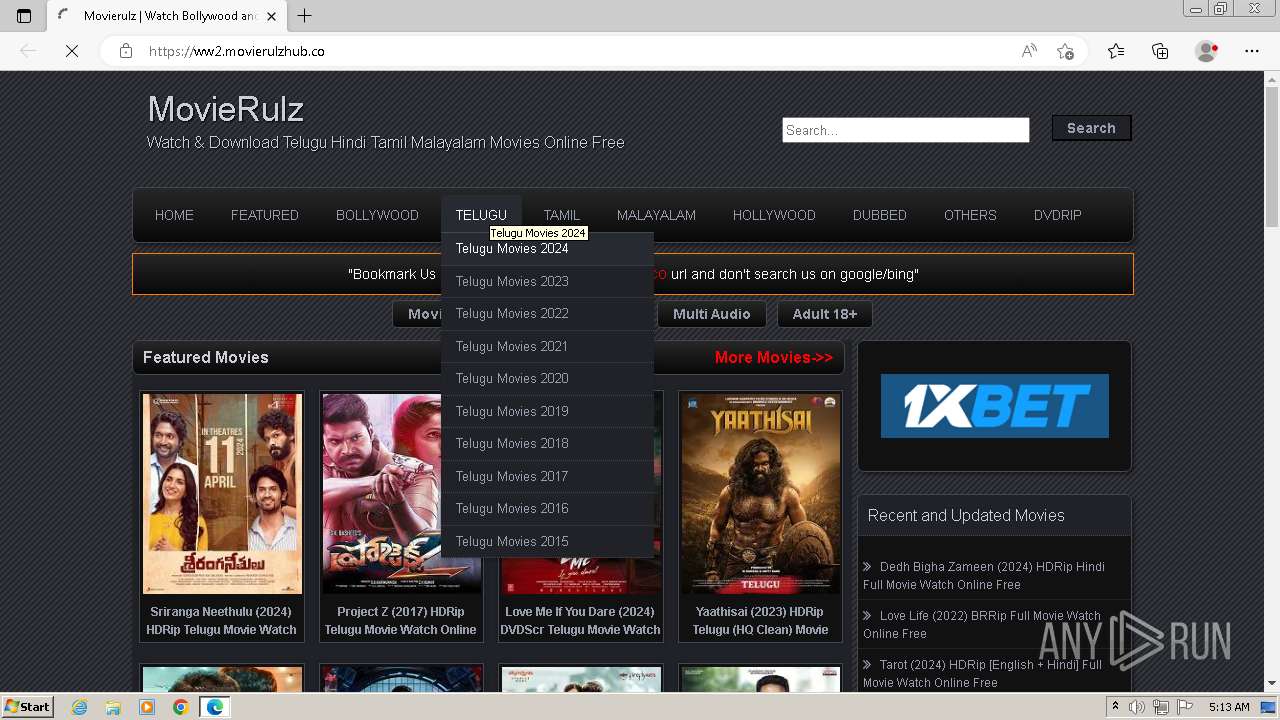Select Microsoft Edge in the taskbar
Screen dimensions: 1280x720
tap(214, 707)
